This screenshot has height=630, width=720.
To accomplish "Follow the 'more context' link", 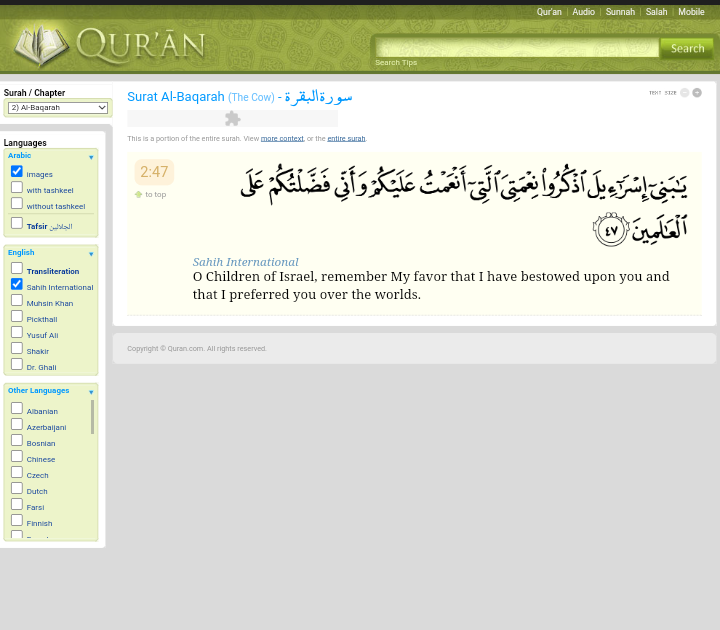I will tap(282, 139).
